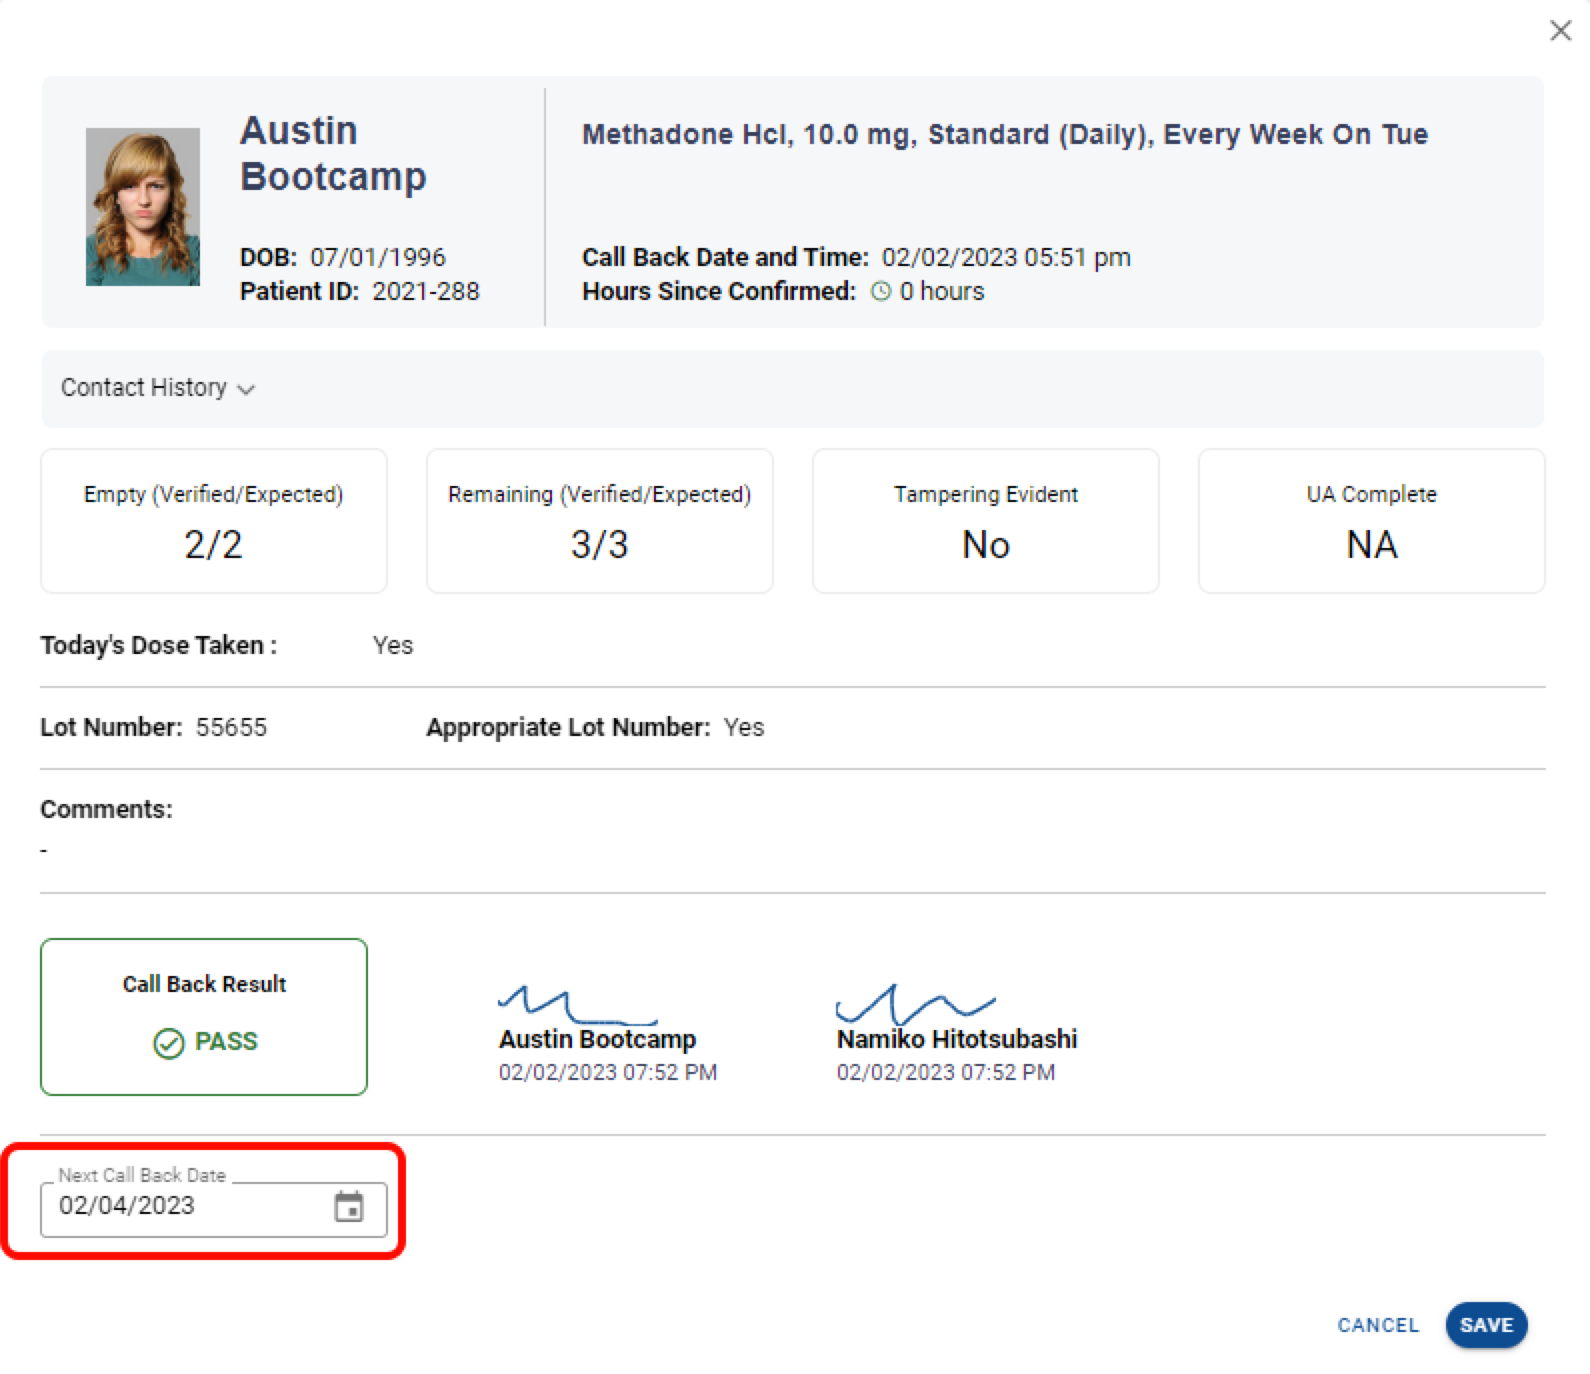Click the lot number 55655

(231, 728)
